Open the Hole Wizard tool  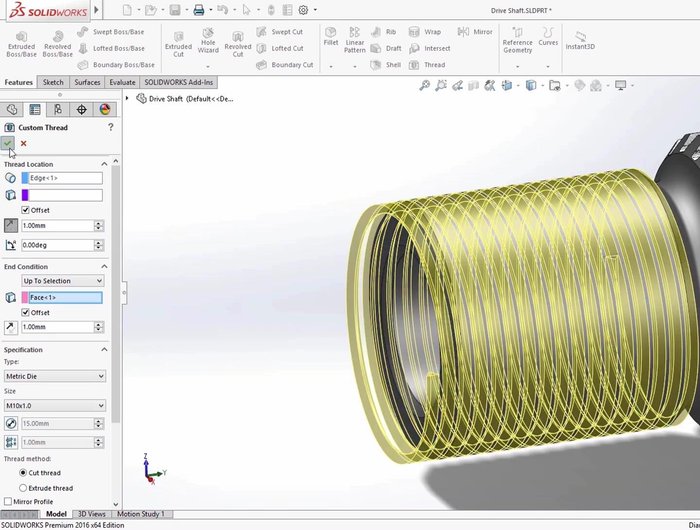[x=207, y=44]
